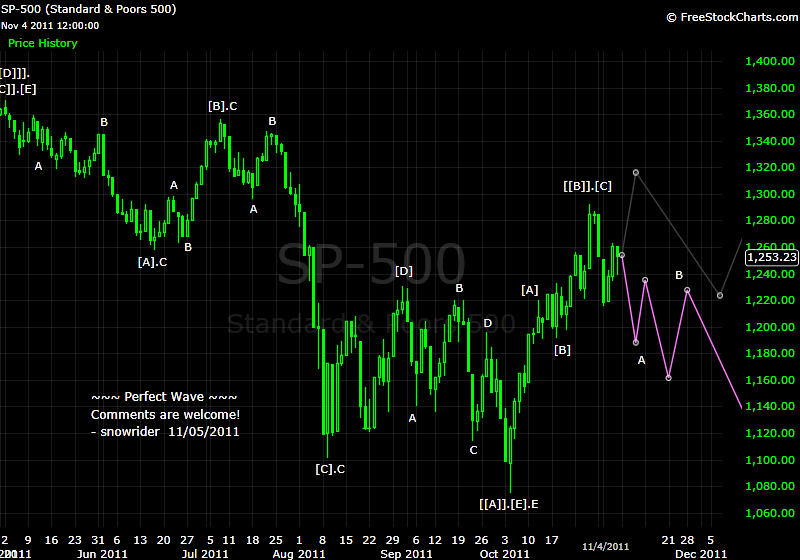Click the '11/4/2011' date marker on the axis
This screenshot has width=800, height=560.
point(606,547)
